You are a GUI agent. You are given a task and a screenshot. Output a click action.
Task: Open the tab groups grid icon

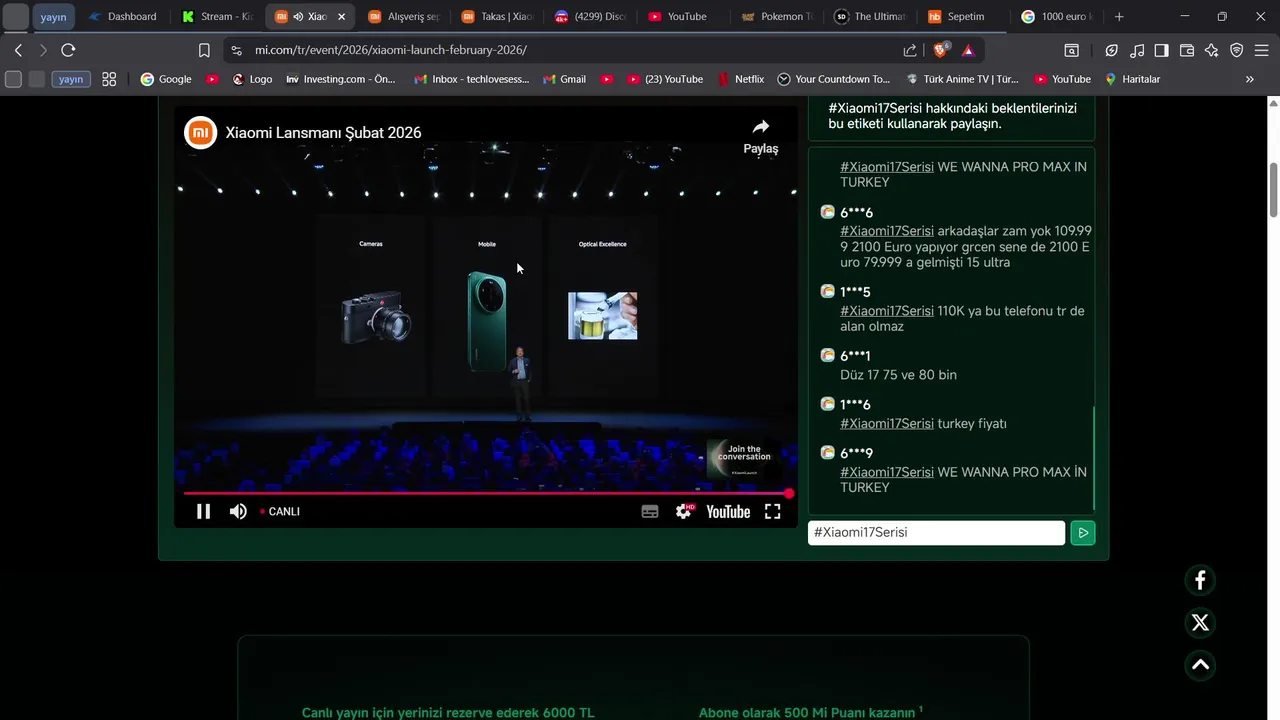(x=109, y=79)
